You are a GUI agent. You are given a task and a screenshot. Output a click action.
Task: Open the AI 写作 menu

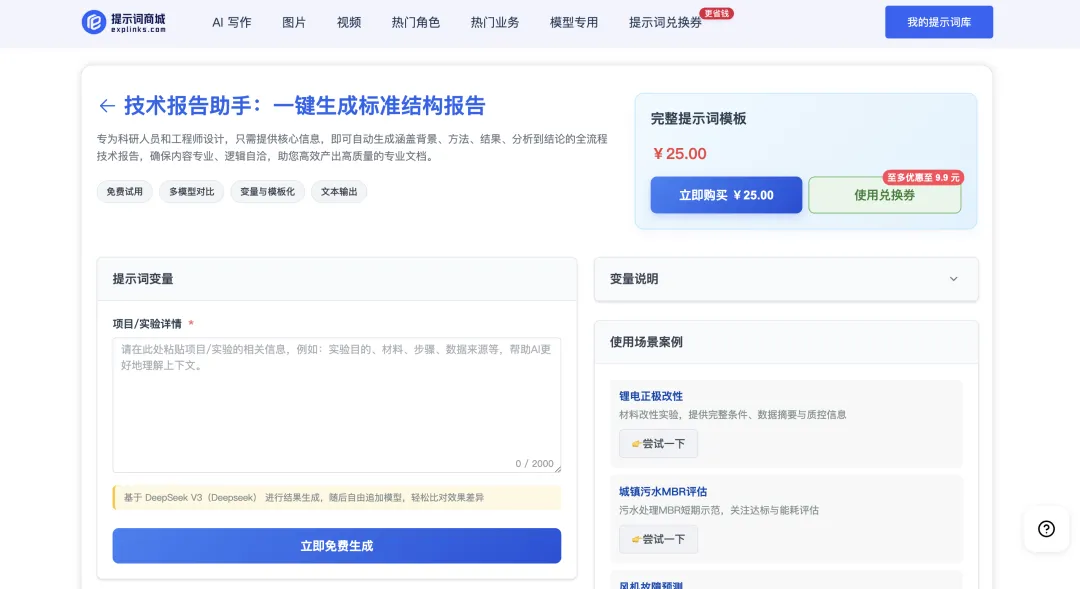click(x=231, y=23)
